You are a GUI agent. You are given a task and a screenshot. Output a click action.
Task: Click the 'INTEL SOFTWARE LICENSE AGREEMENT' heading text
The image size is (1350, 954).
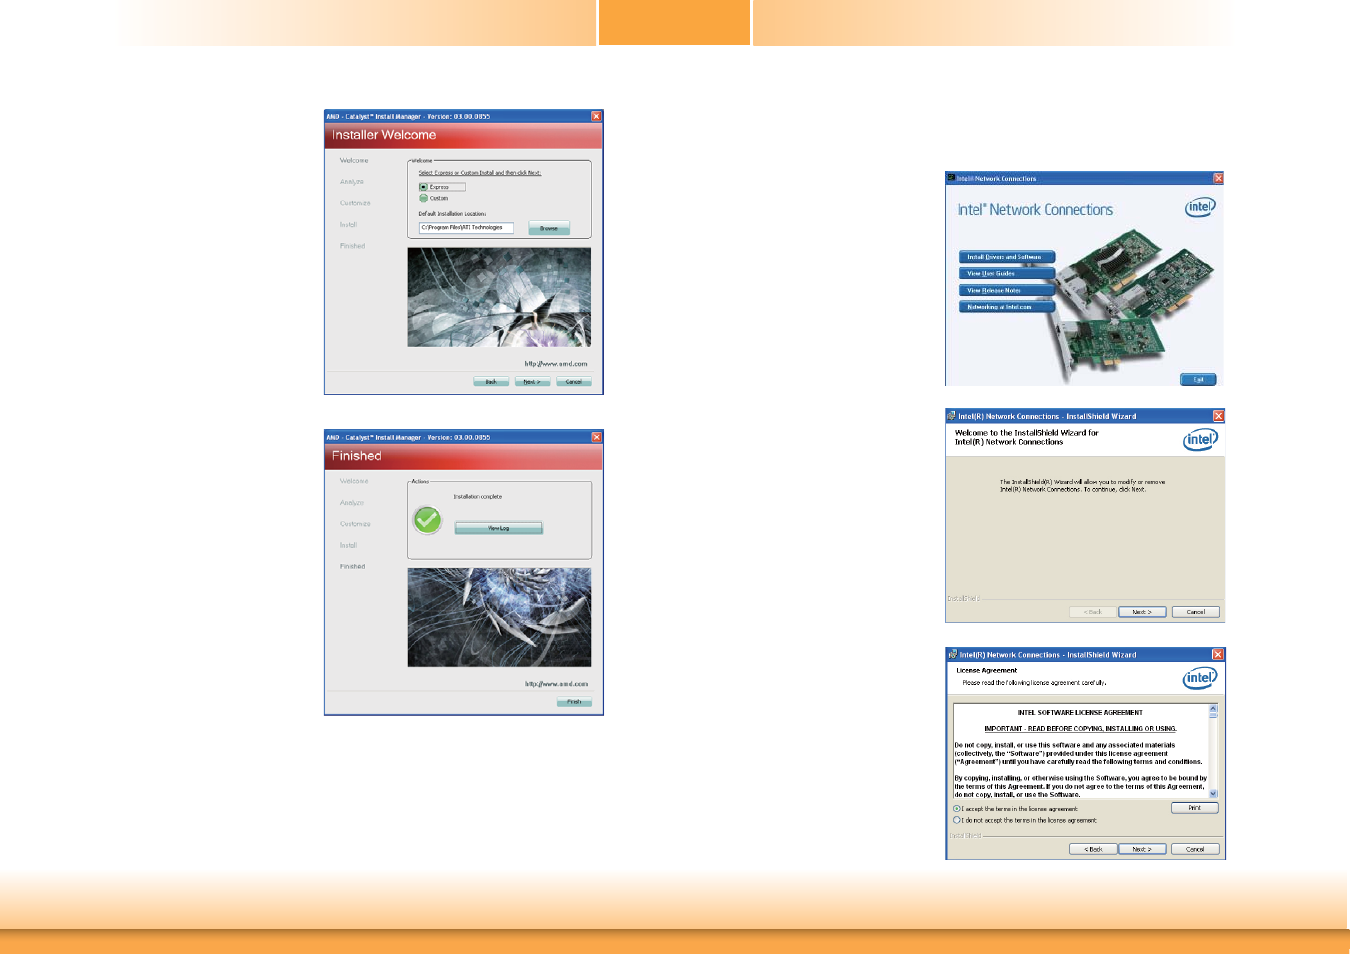[x=1080, y=713]
